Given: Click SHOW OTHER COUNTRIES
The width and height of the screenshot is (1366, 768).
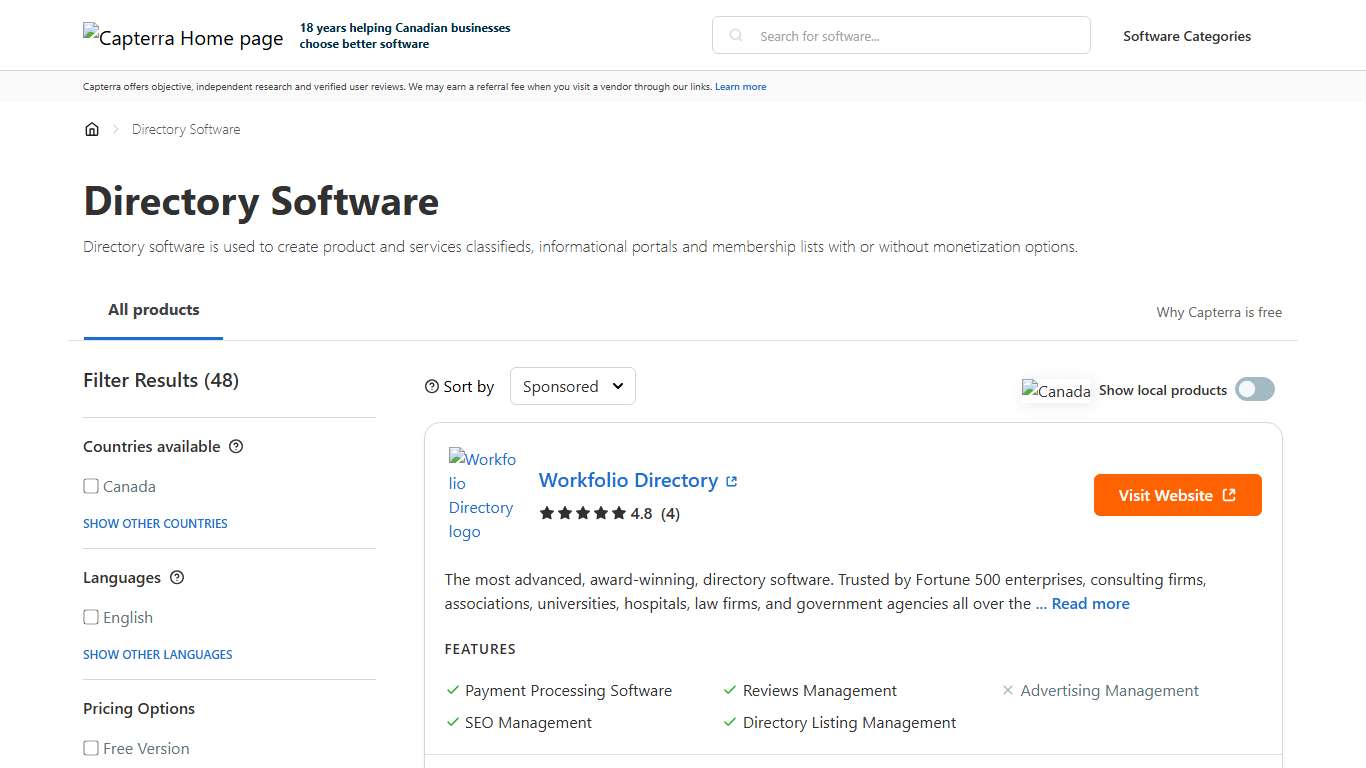Looking at the screenshot, I should 155,523.
